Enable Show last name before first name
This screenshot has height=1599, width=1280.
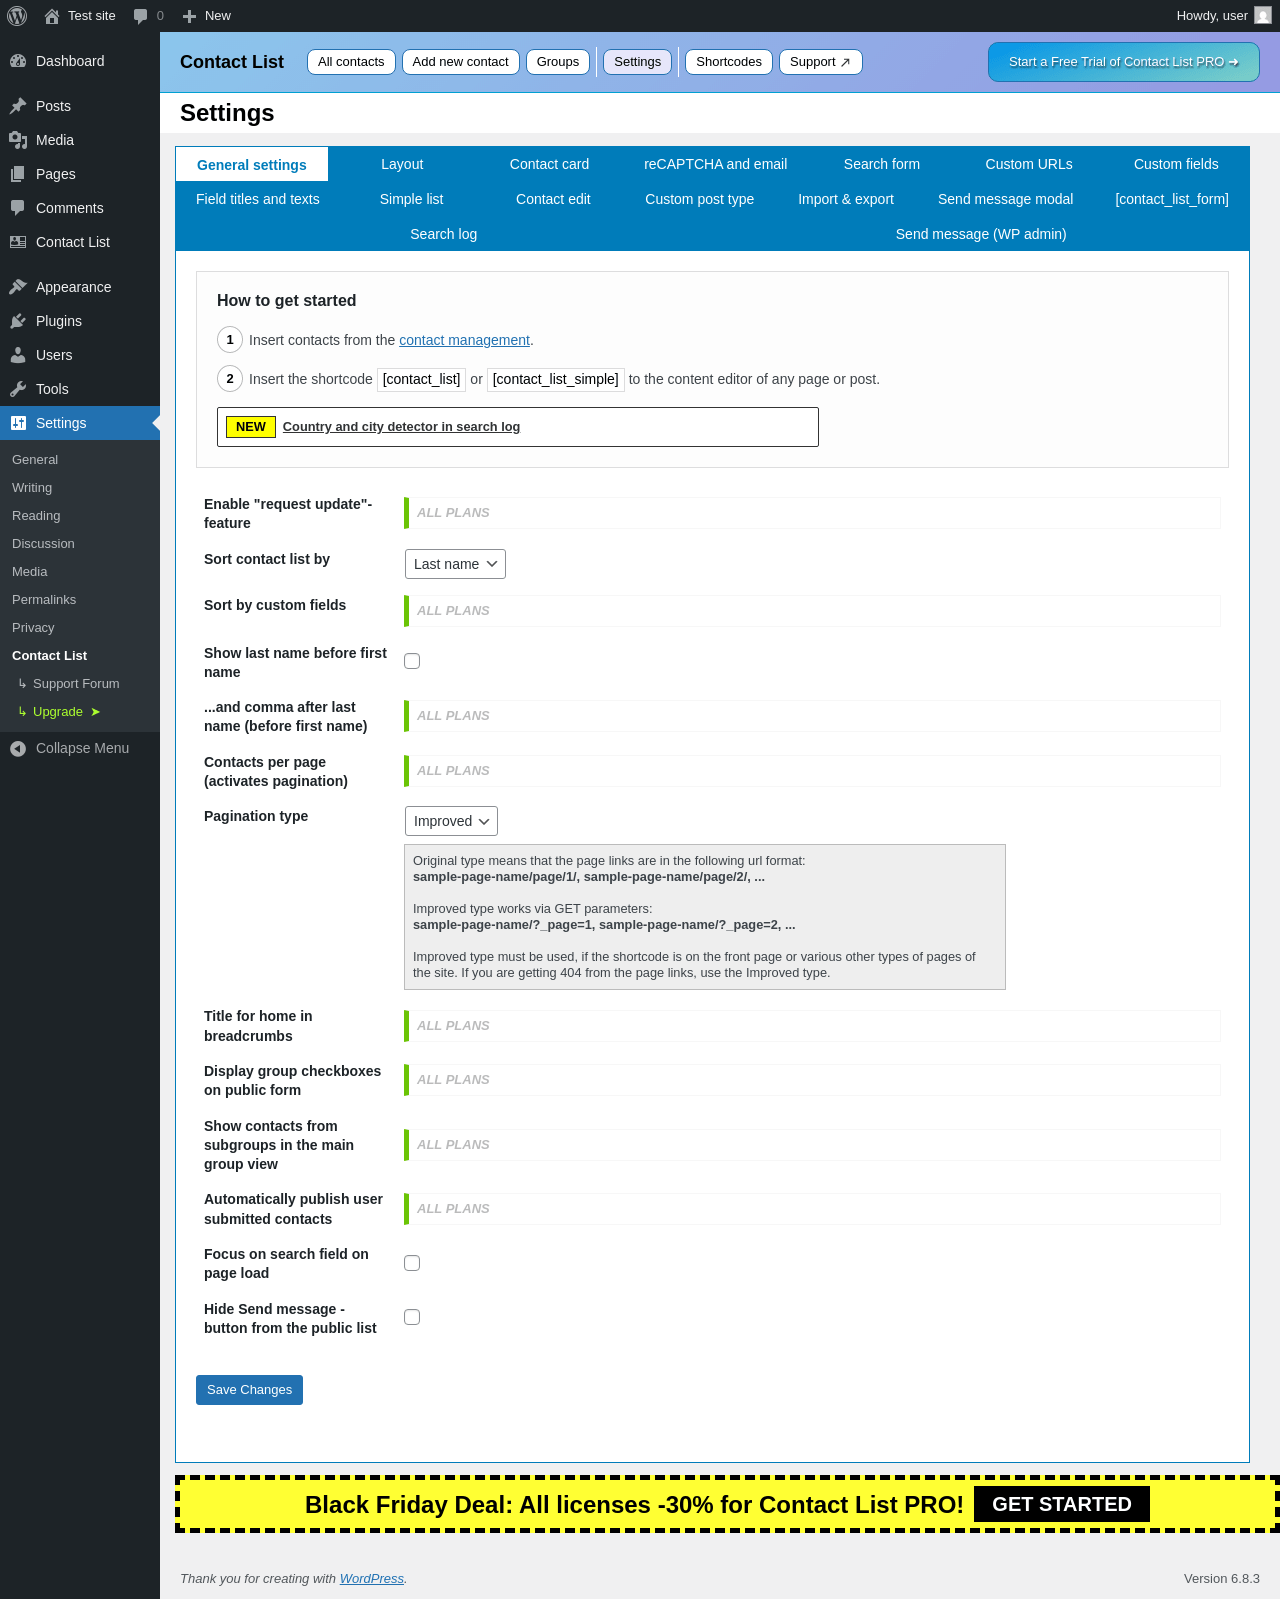click(412, 661)
